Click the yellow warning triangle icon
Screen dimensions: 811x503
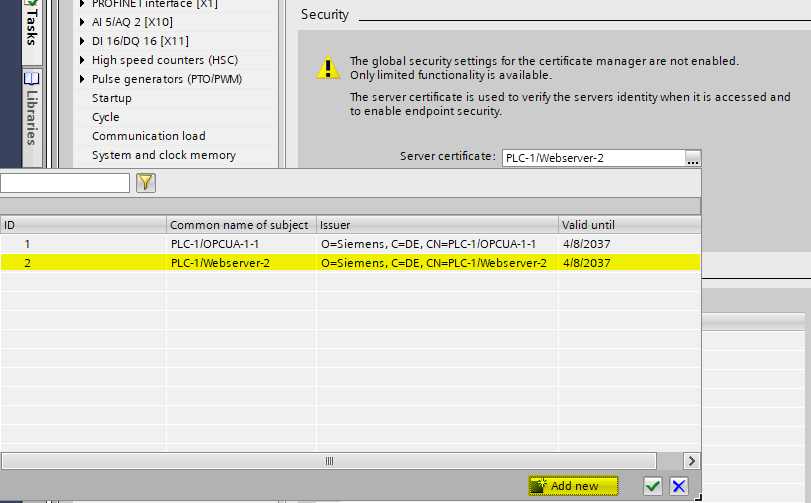click(328, 68)
